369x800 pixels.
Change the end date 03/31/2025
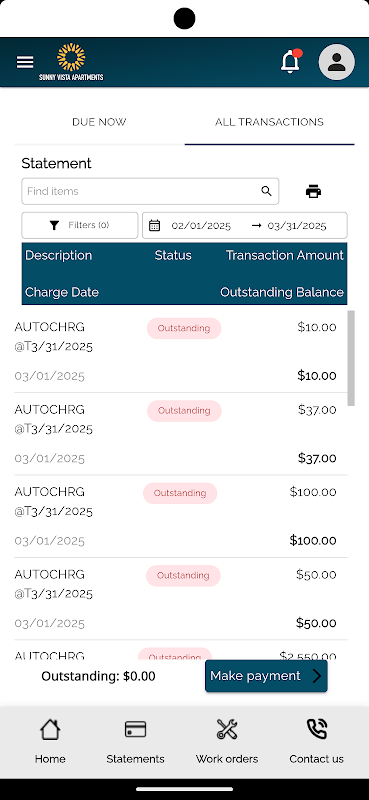click(x=297, y=226)
